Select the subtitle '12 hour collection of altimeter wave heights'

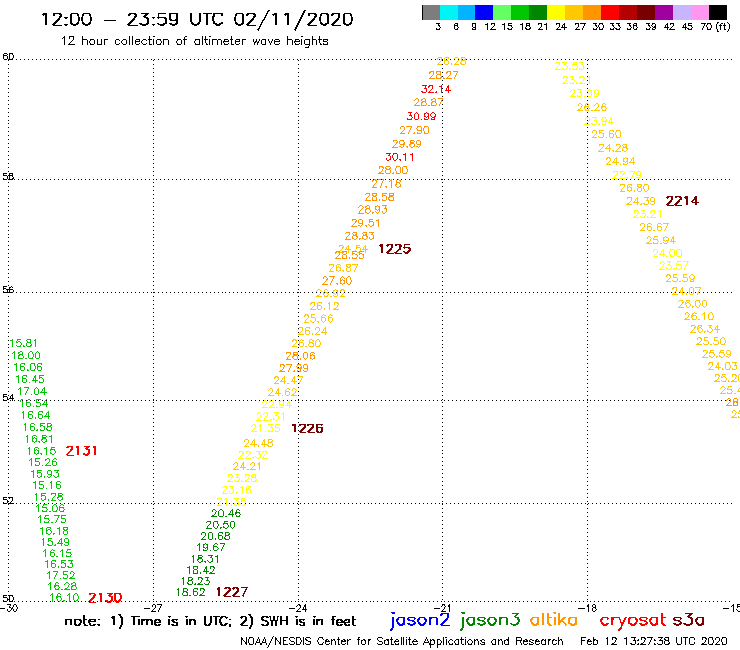point(194,41)
